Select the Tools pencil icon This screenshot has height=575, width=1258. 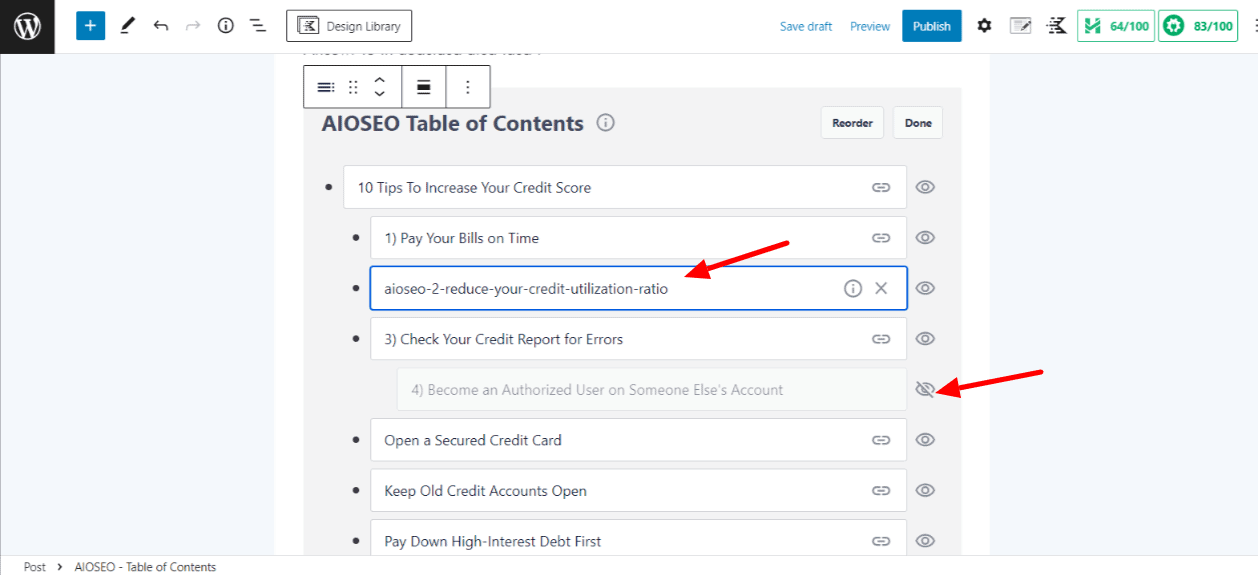click(127, 26)
